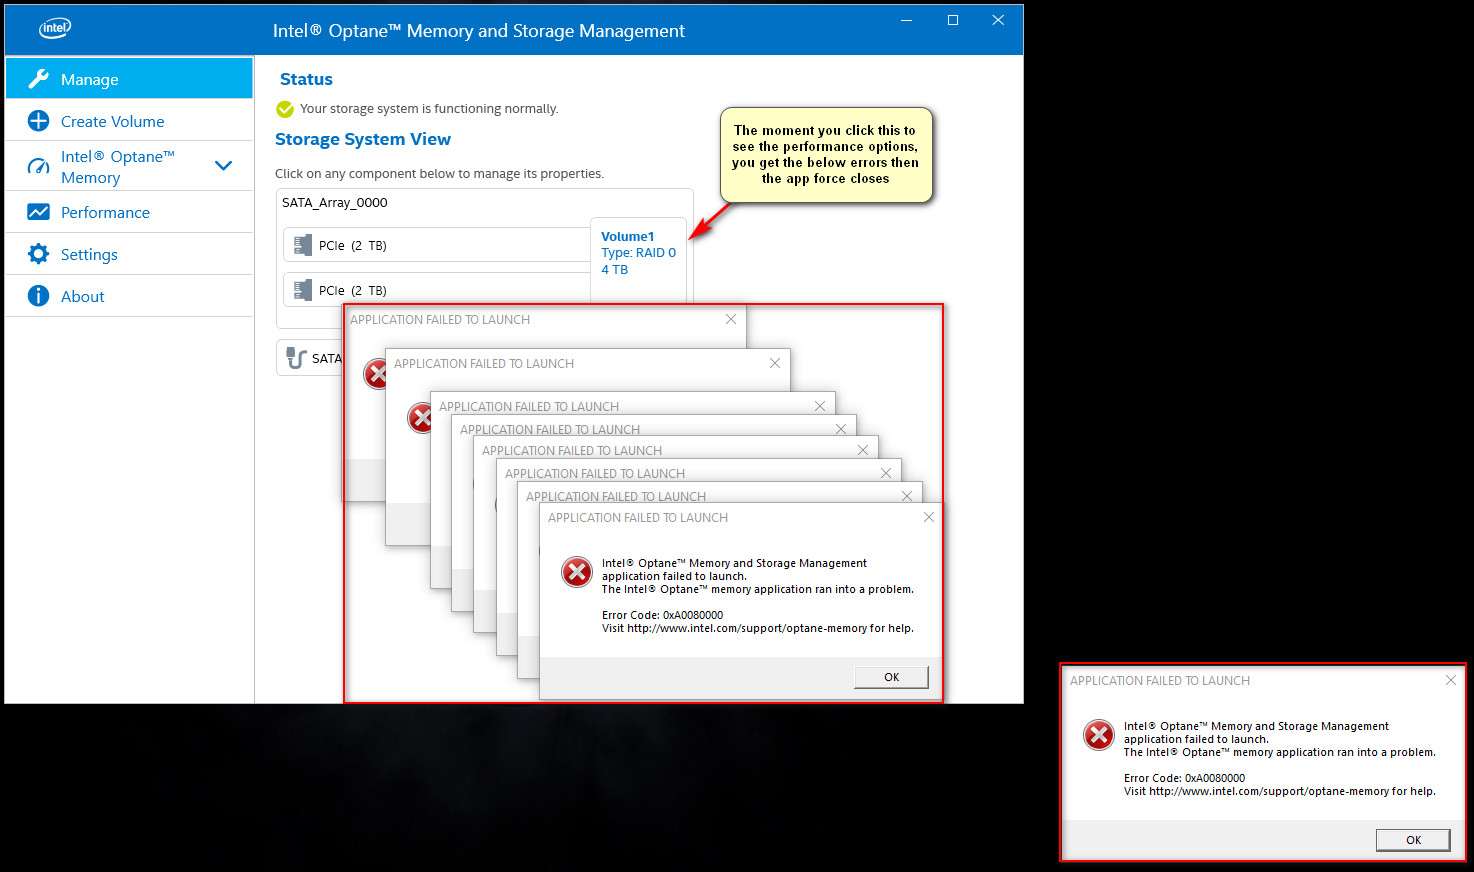Click Storage System View heading
This screenshot has height=872, width=1474.
click(x=363, y=139)
